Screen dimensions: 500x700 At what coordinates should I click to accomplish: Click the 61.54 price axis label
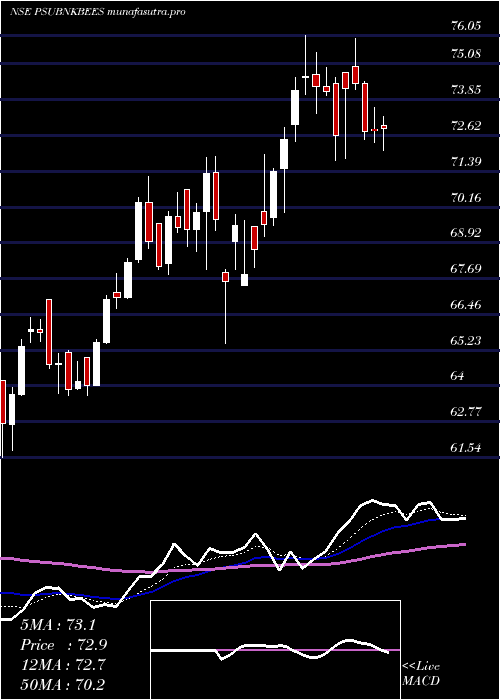(466, 447)
